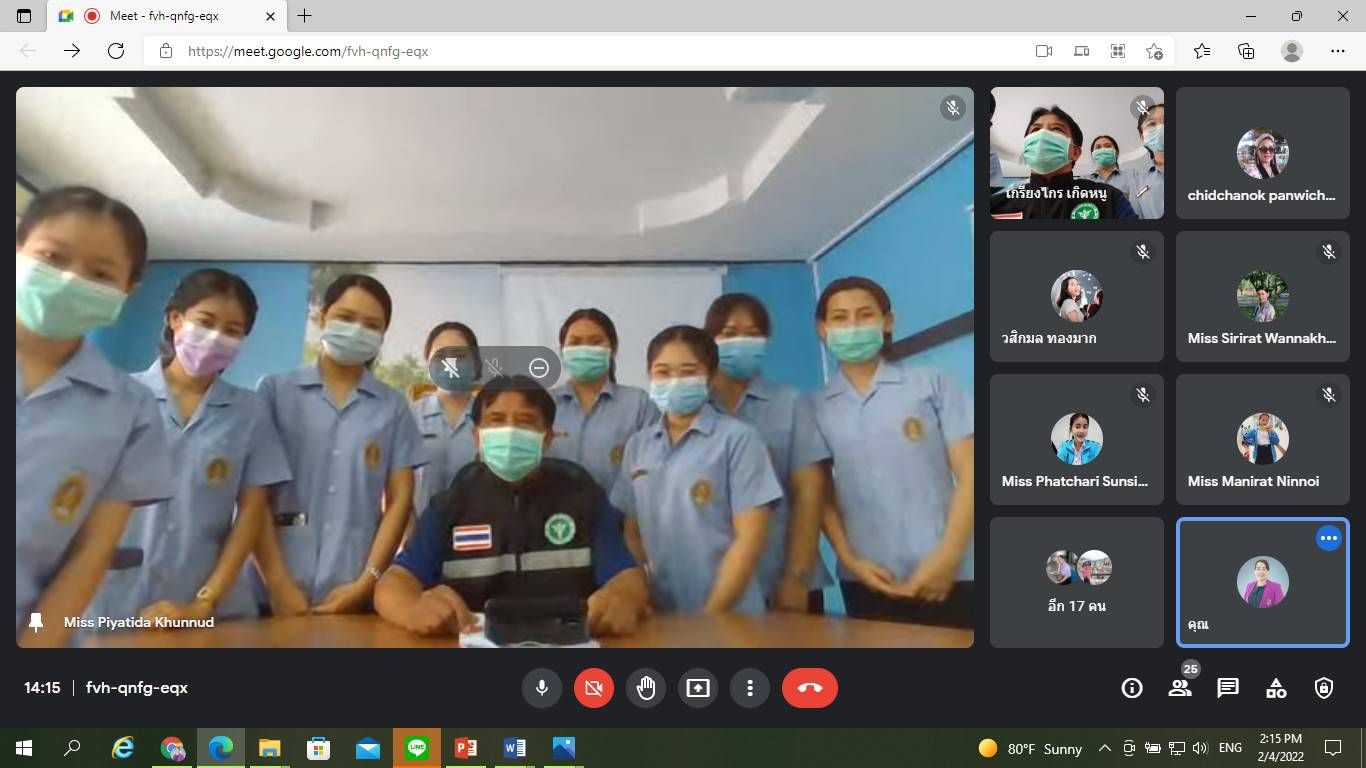The image size is (1366, 768).
Task: Open the chat messages panel
Action: pyautogui.click(x=1228, y=688)
